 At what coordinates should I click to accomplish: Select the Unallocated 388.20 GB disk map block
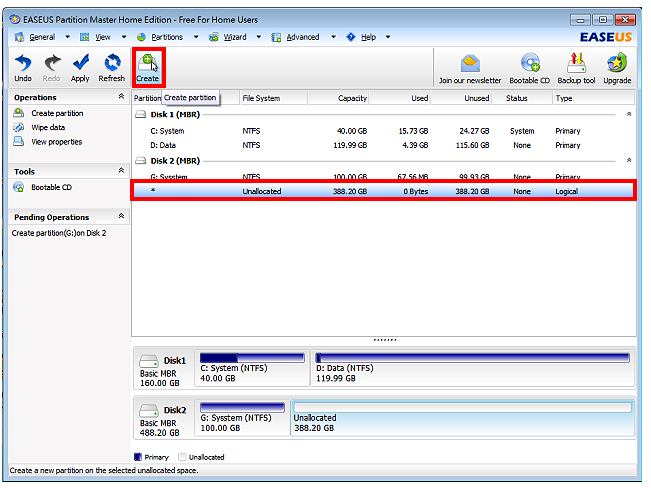coord(463,418)
